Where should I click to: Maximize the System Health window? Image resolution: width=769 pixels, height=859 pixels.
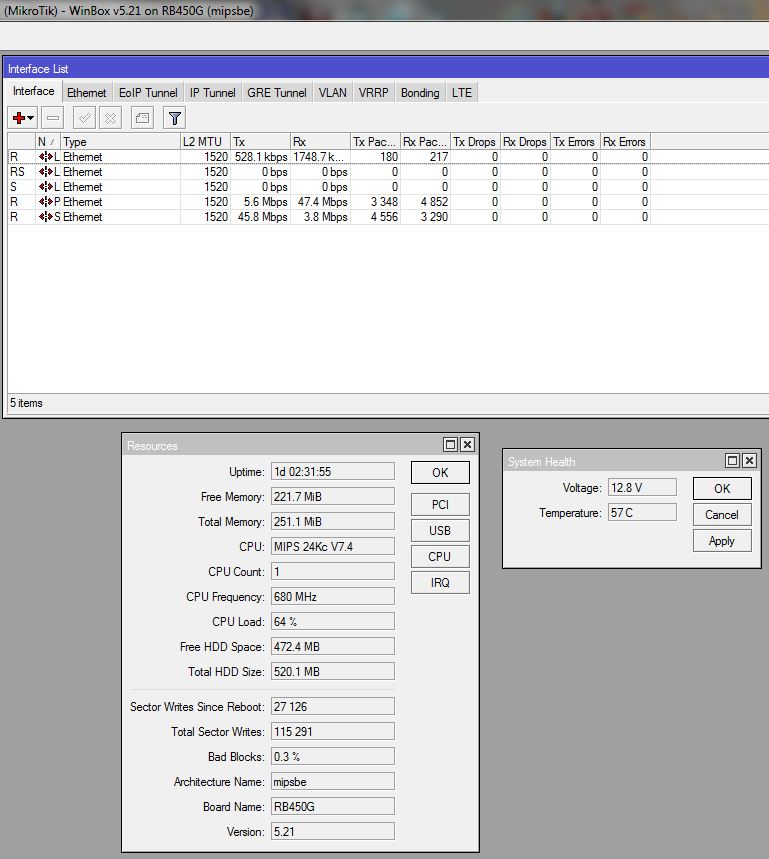tap(733, 461)
